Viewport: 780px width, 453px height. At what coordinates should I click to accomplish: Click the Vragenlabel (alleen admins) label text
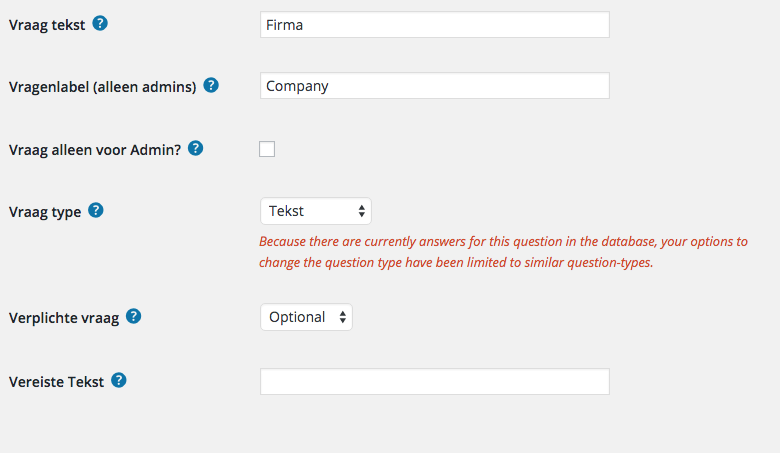click(x=102, y=86)
